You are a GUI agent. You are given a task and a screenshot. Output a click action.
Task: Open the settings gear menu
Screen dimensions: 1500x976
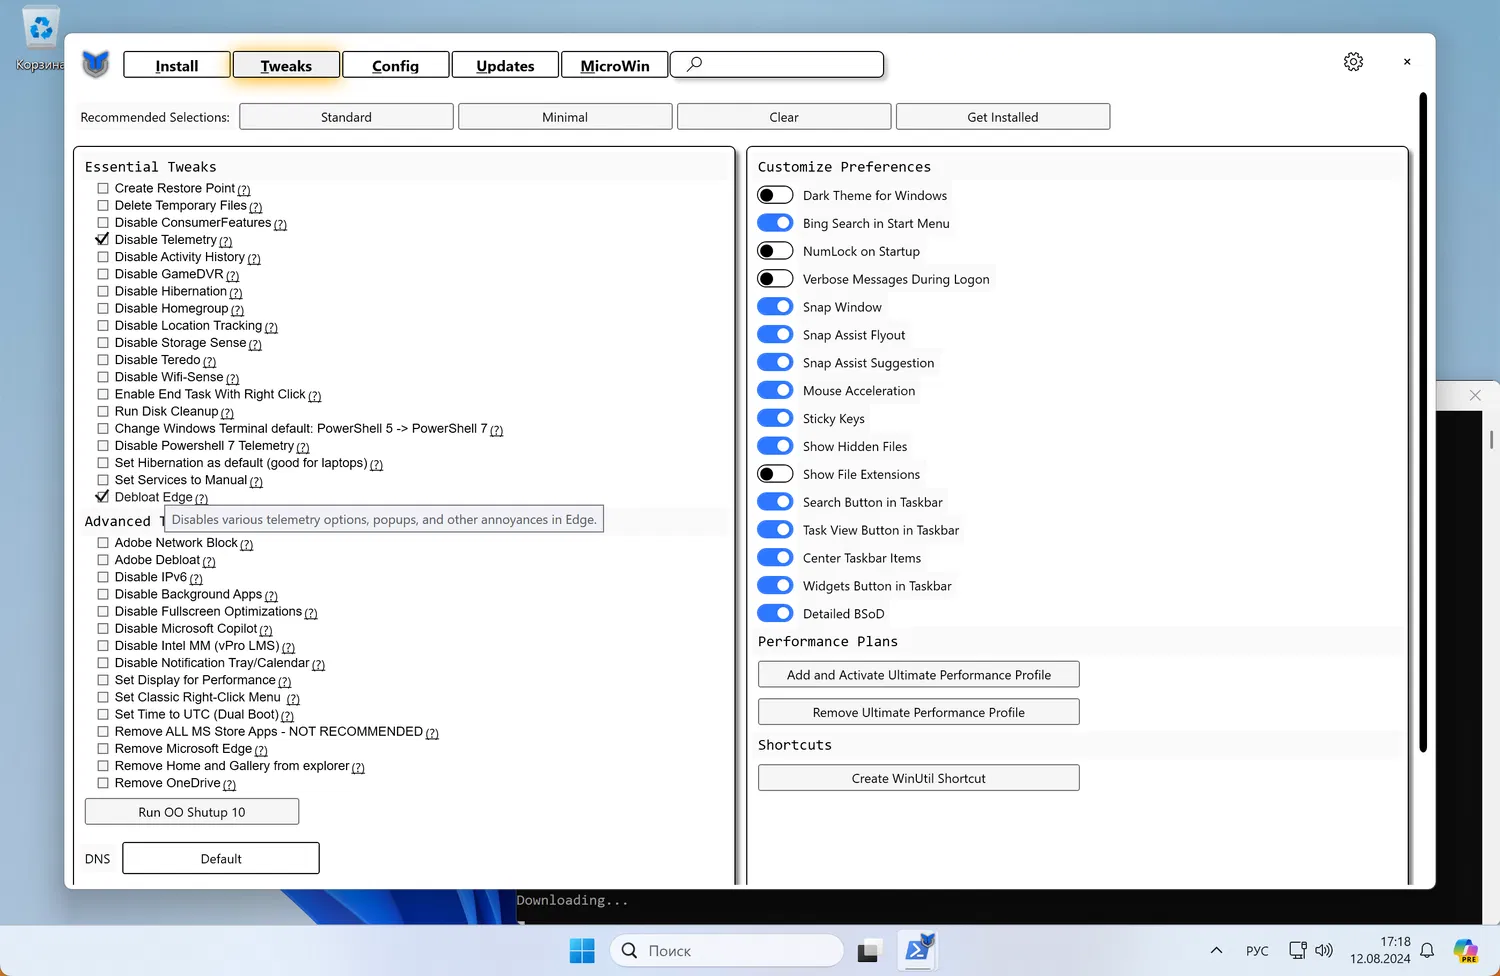coord(1353,62)
